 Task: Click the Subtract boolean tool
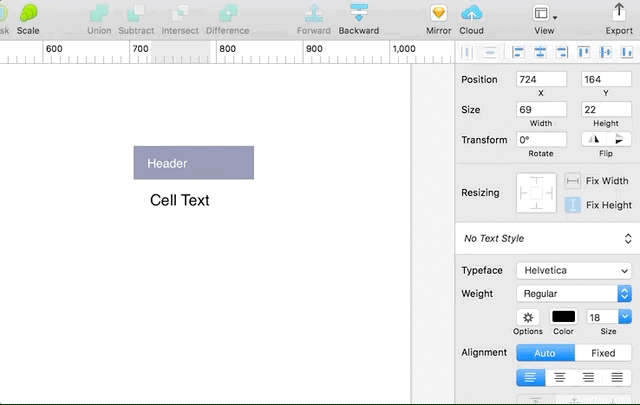pyautogui.click(x=136, y=19)
